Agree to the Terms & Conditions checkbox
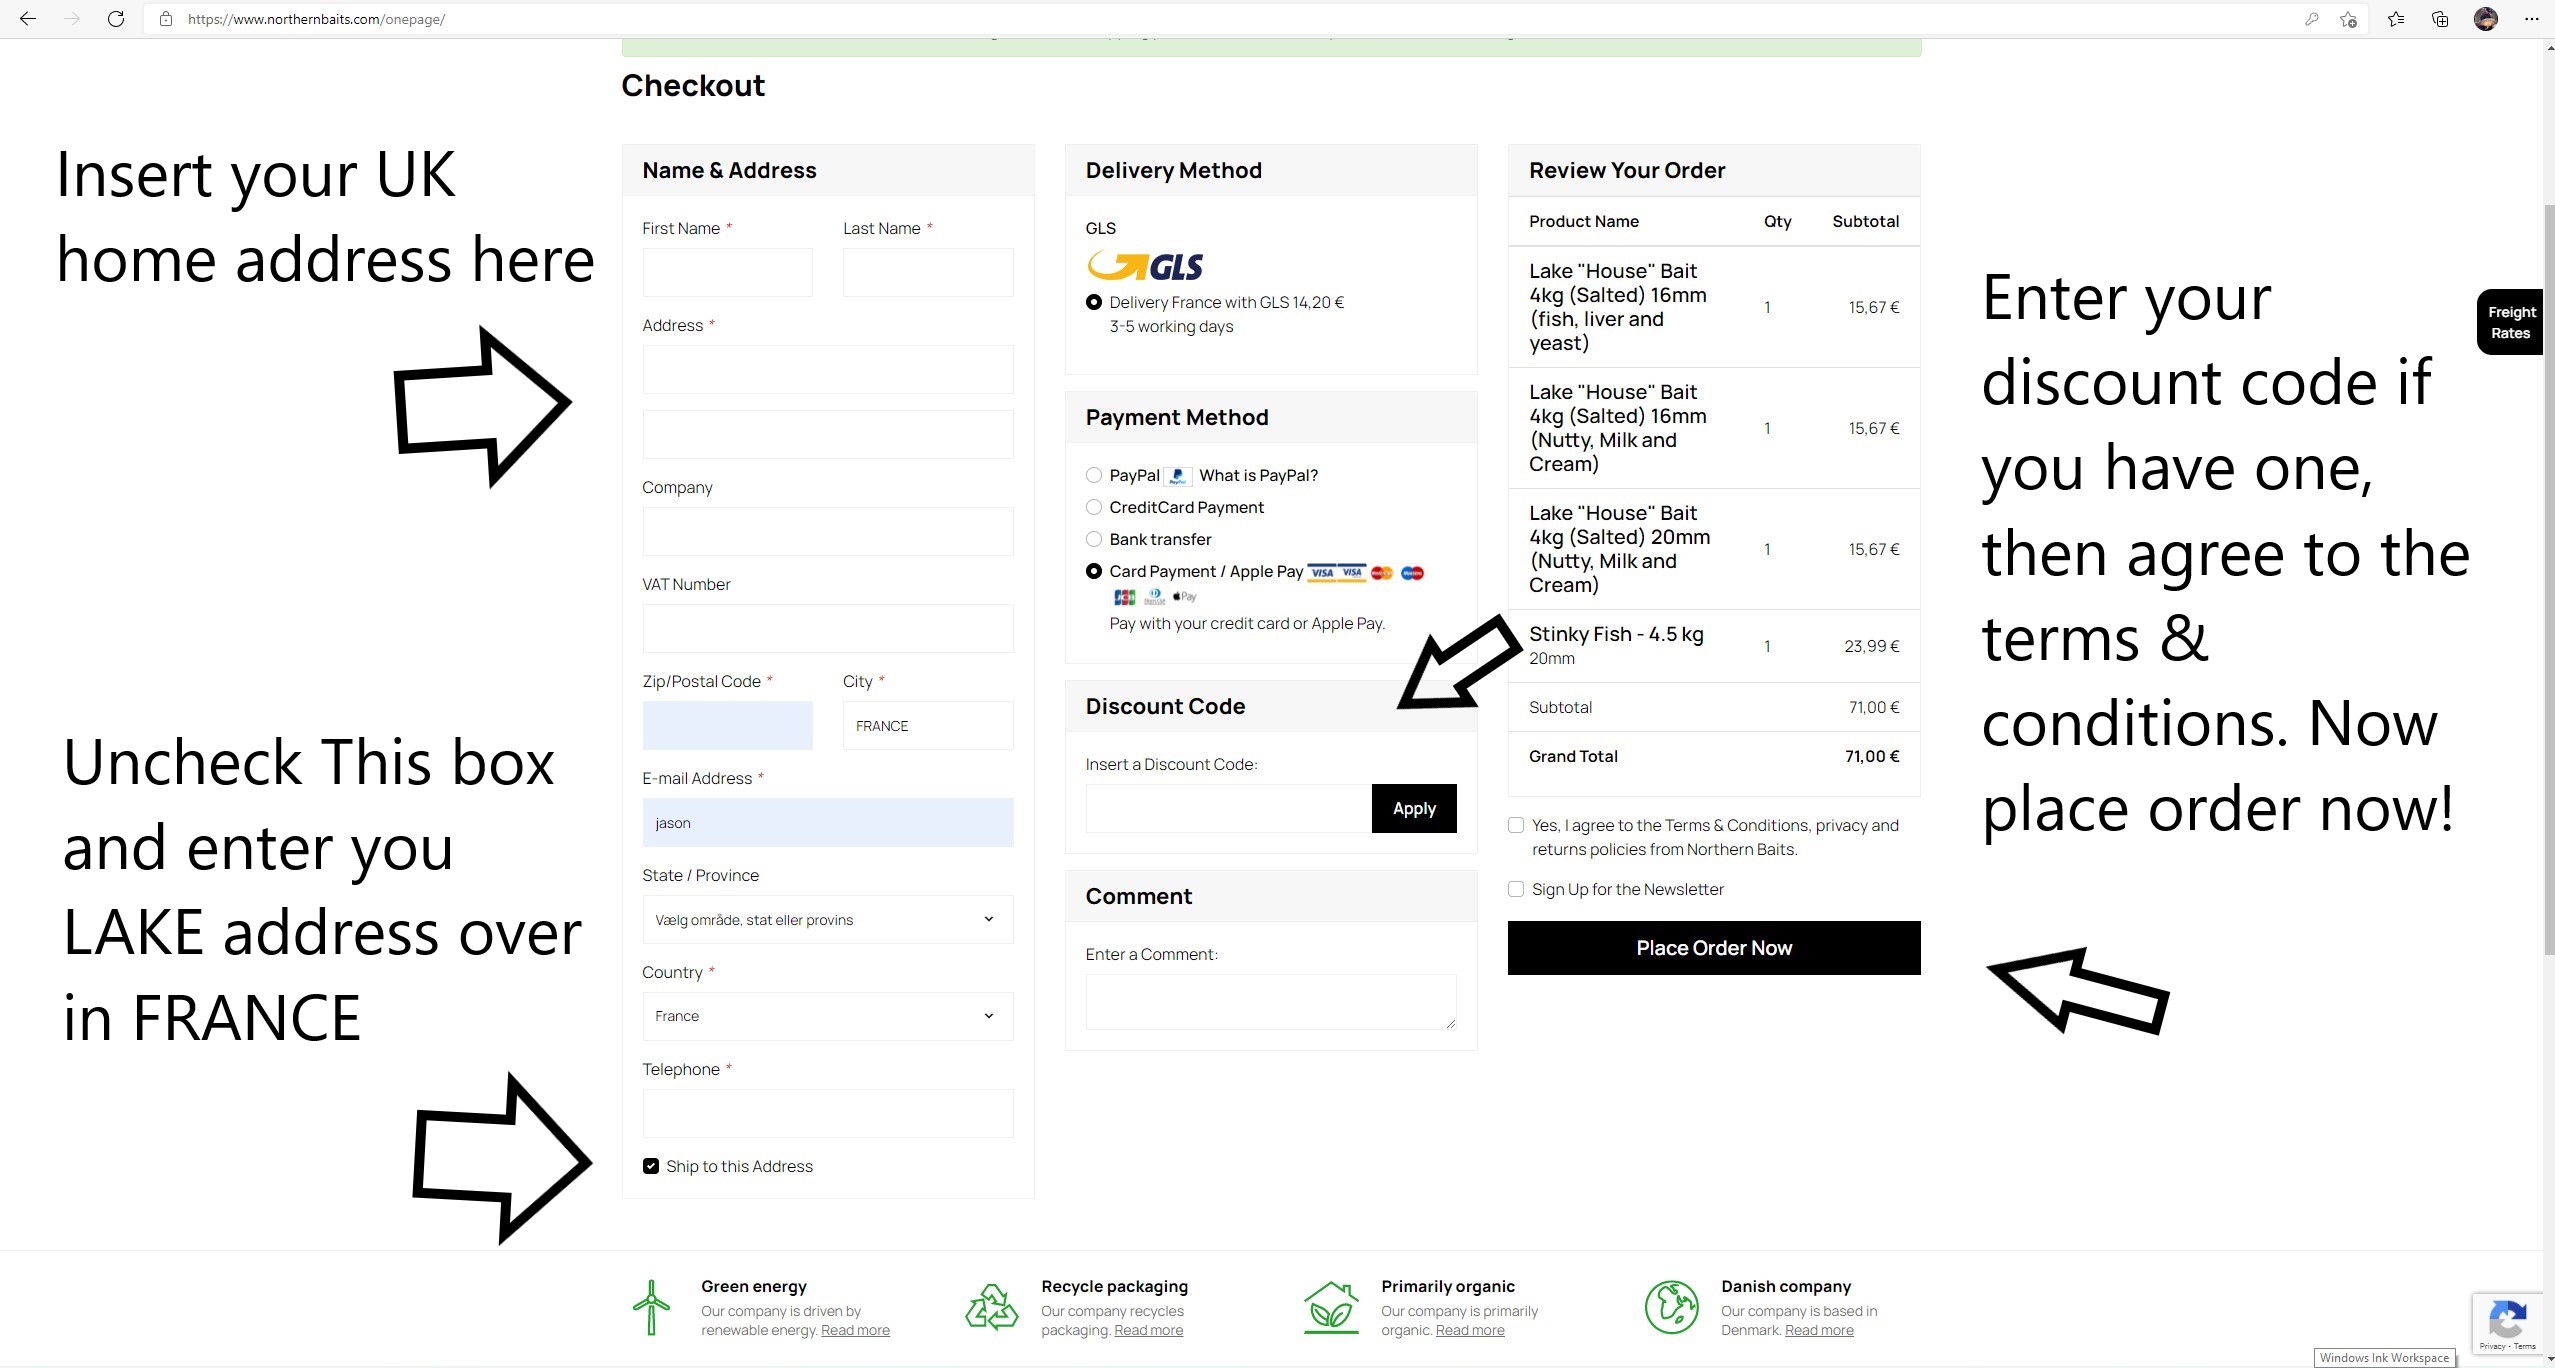The image size is (2555, 1368). point(1516,825)
